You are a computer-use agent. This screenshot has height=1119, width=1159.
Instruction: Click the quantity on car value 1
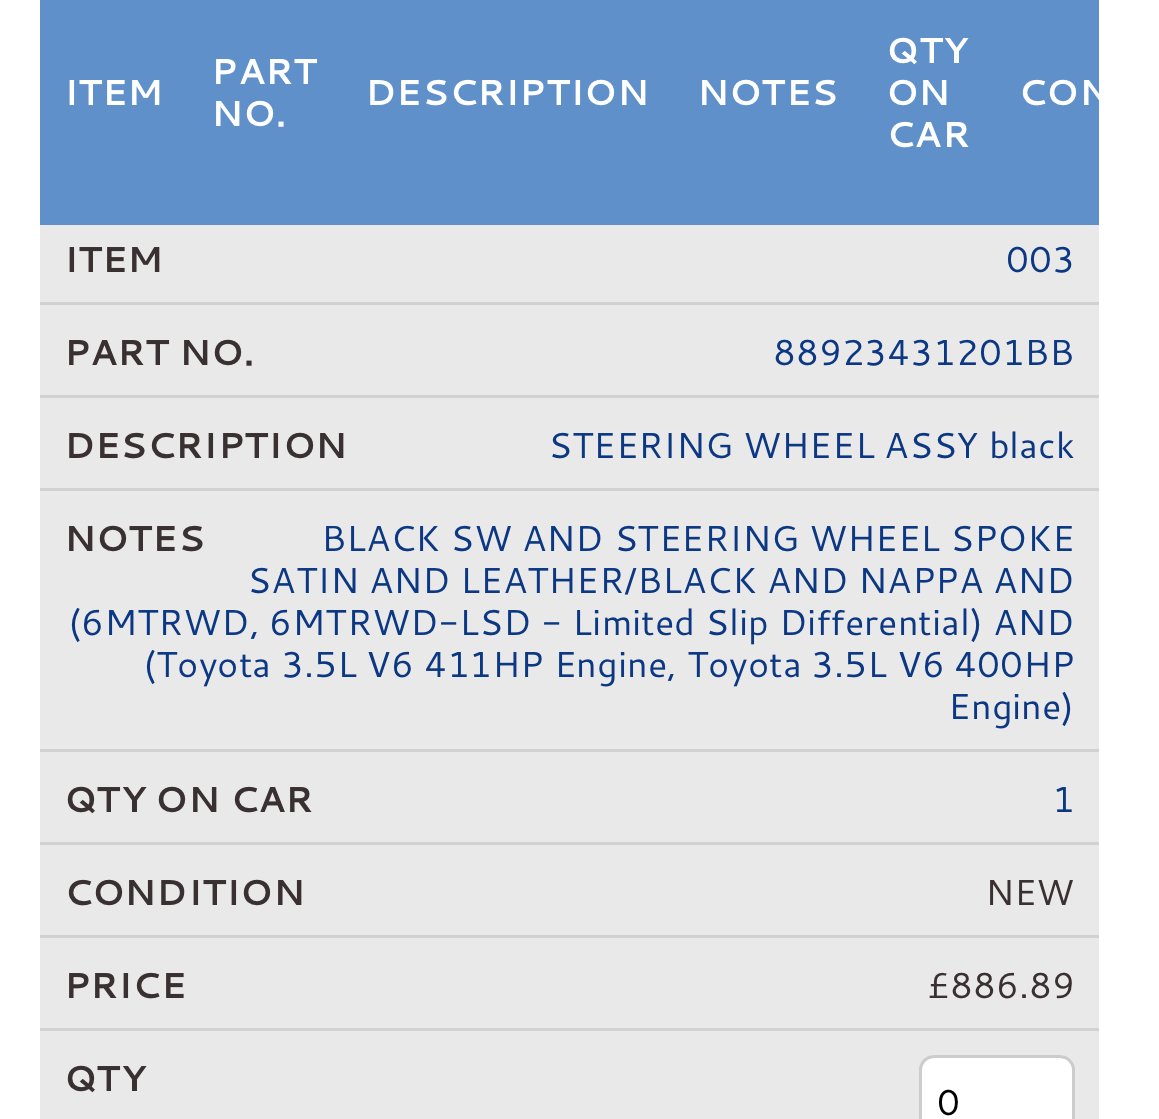coord(1063,800)
